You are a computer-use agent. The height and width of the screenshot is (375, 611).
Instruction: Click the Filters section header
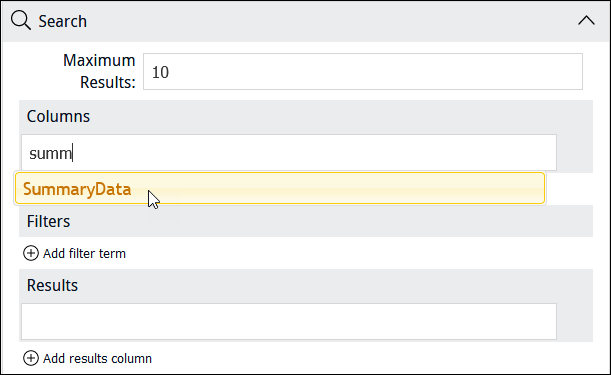[48, 221]
